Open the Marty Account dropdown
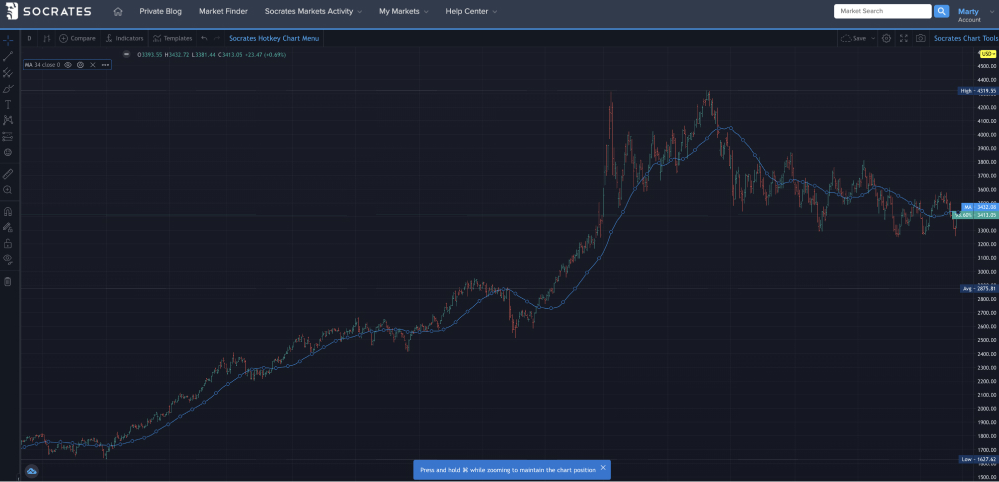 (975, 15)
